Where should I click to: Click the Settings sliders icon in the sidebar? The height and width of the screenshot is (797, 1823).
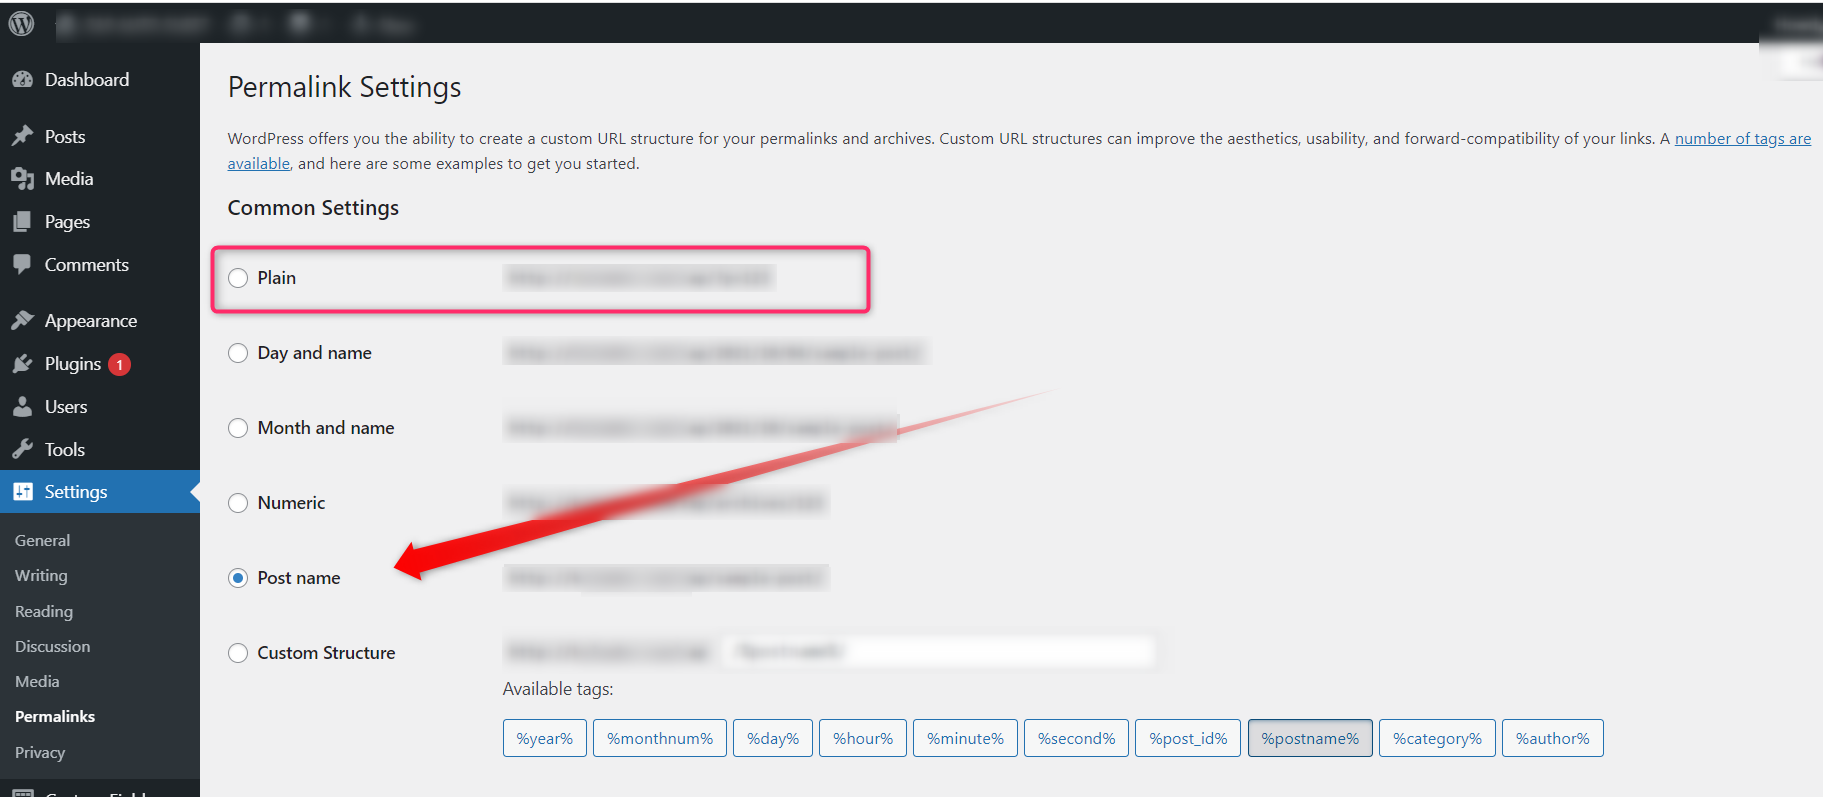22,492
